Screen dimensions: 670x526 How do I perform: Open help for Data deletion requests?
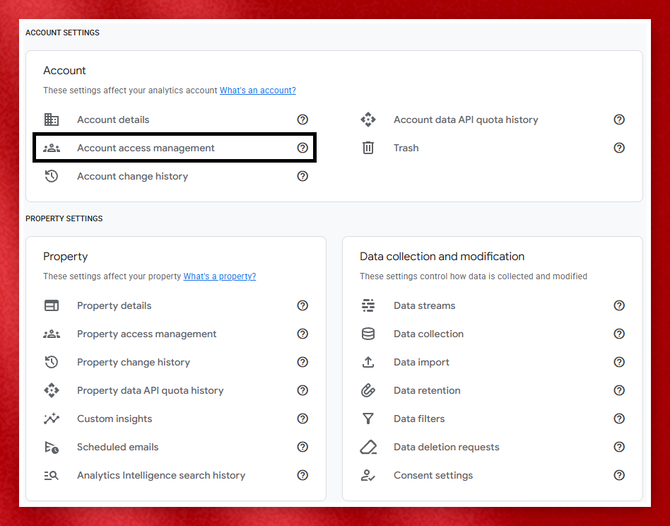tap(619, 447)
